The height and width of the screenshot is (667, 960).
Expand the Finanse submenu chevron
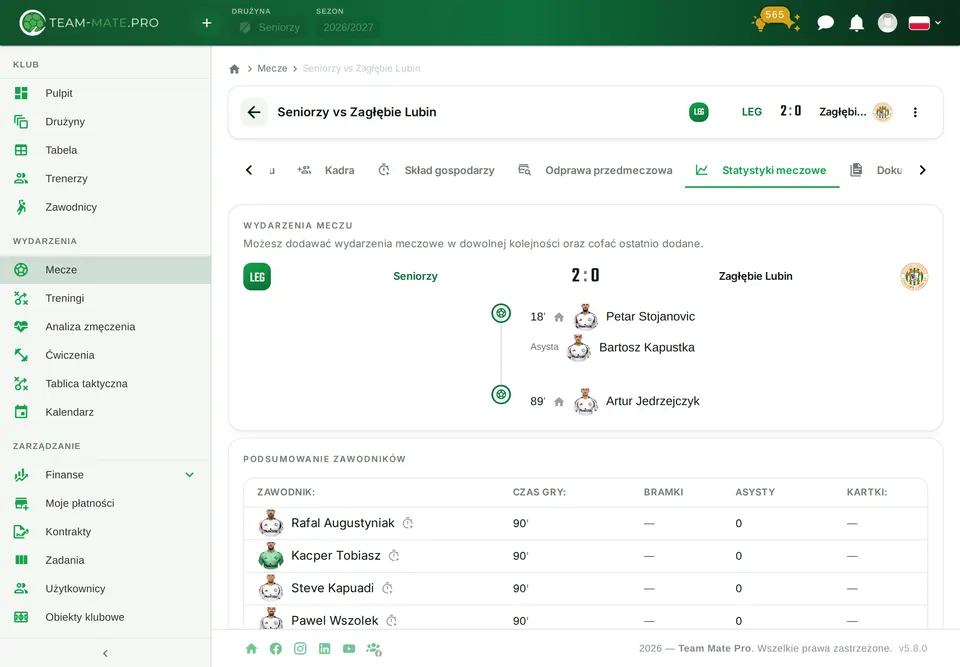point(190,475)
